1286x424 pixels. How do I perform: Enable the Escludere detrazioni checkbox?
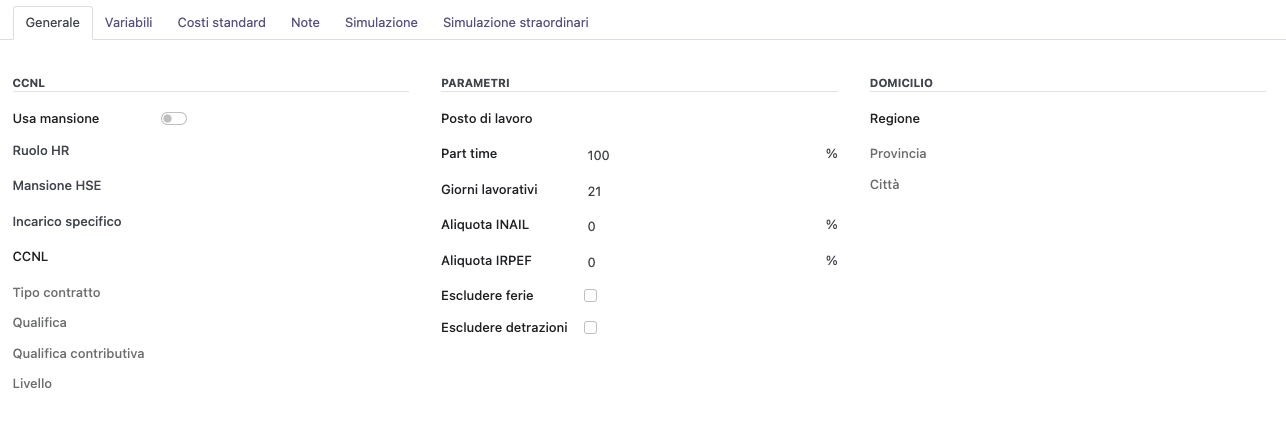click(590, 328)
